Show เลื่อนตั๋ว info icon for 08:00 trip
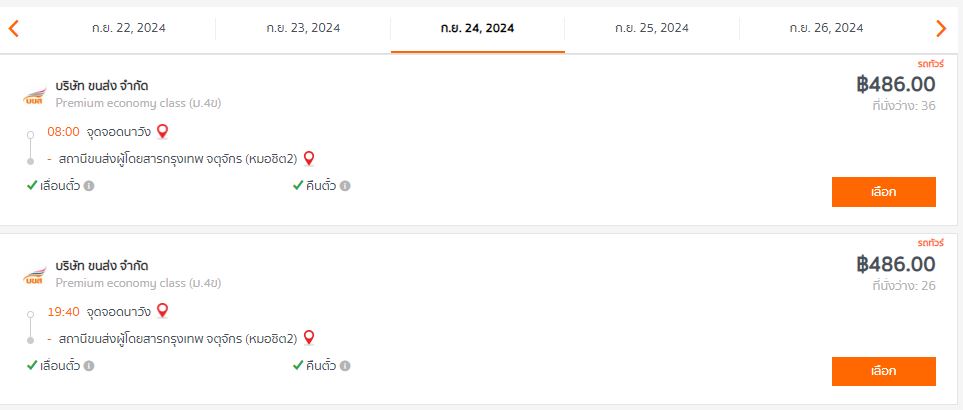 click(89, 186)
